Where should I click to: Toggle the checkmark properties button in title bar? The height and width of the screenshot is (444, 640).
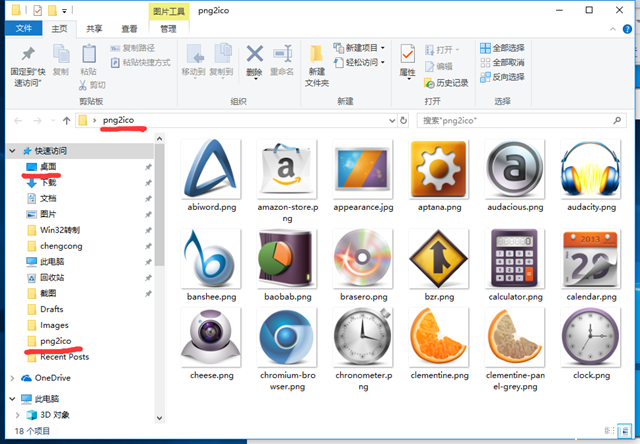(x=37, y=11)
